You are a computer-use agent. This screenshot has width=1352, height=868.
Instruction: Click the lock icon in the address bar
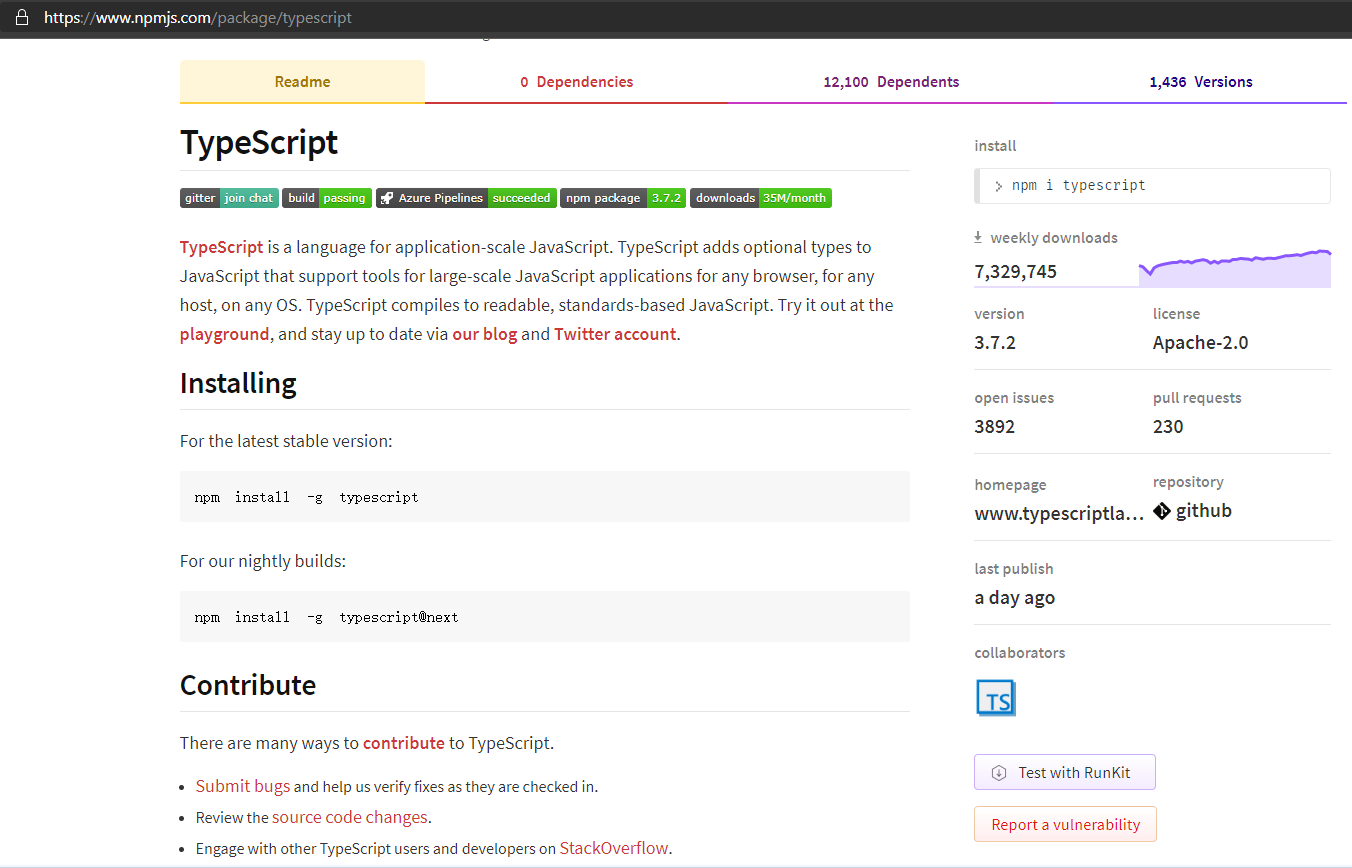[x=22, y=18]
